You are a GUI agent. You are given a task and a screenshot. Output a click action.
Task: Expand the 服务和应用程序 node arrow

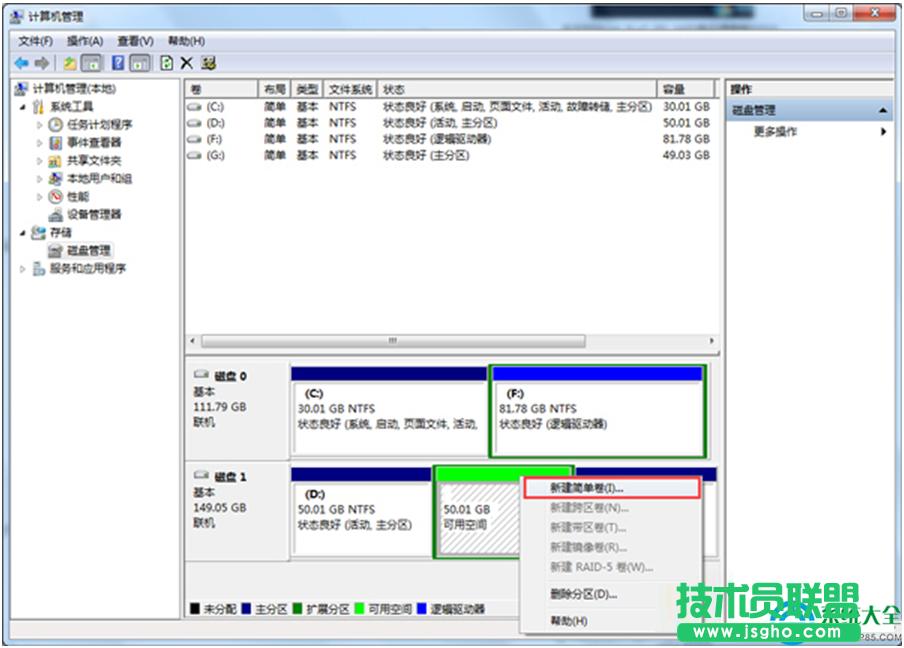point(22,269)
